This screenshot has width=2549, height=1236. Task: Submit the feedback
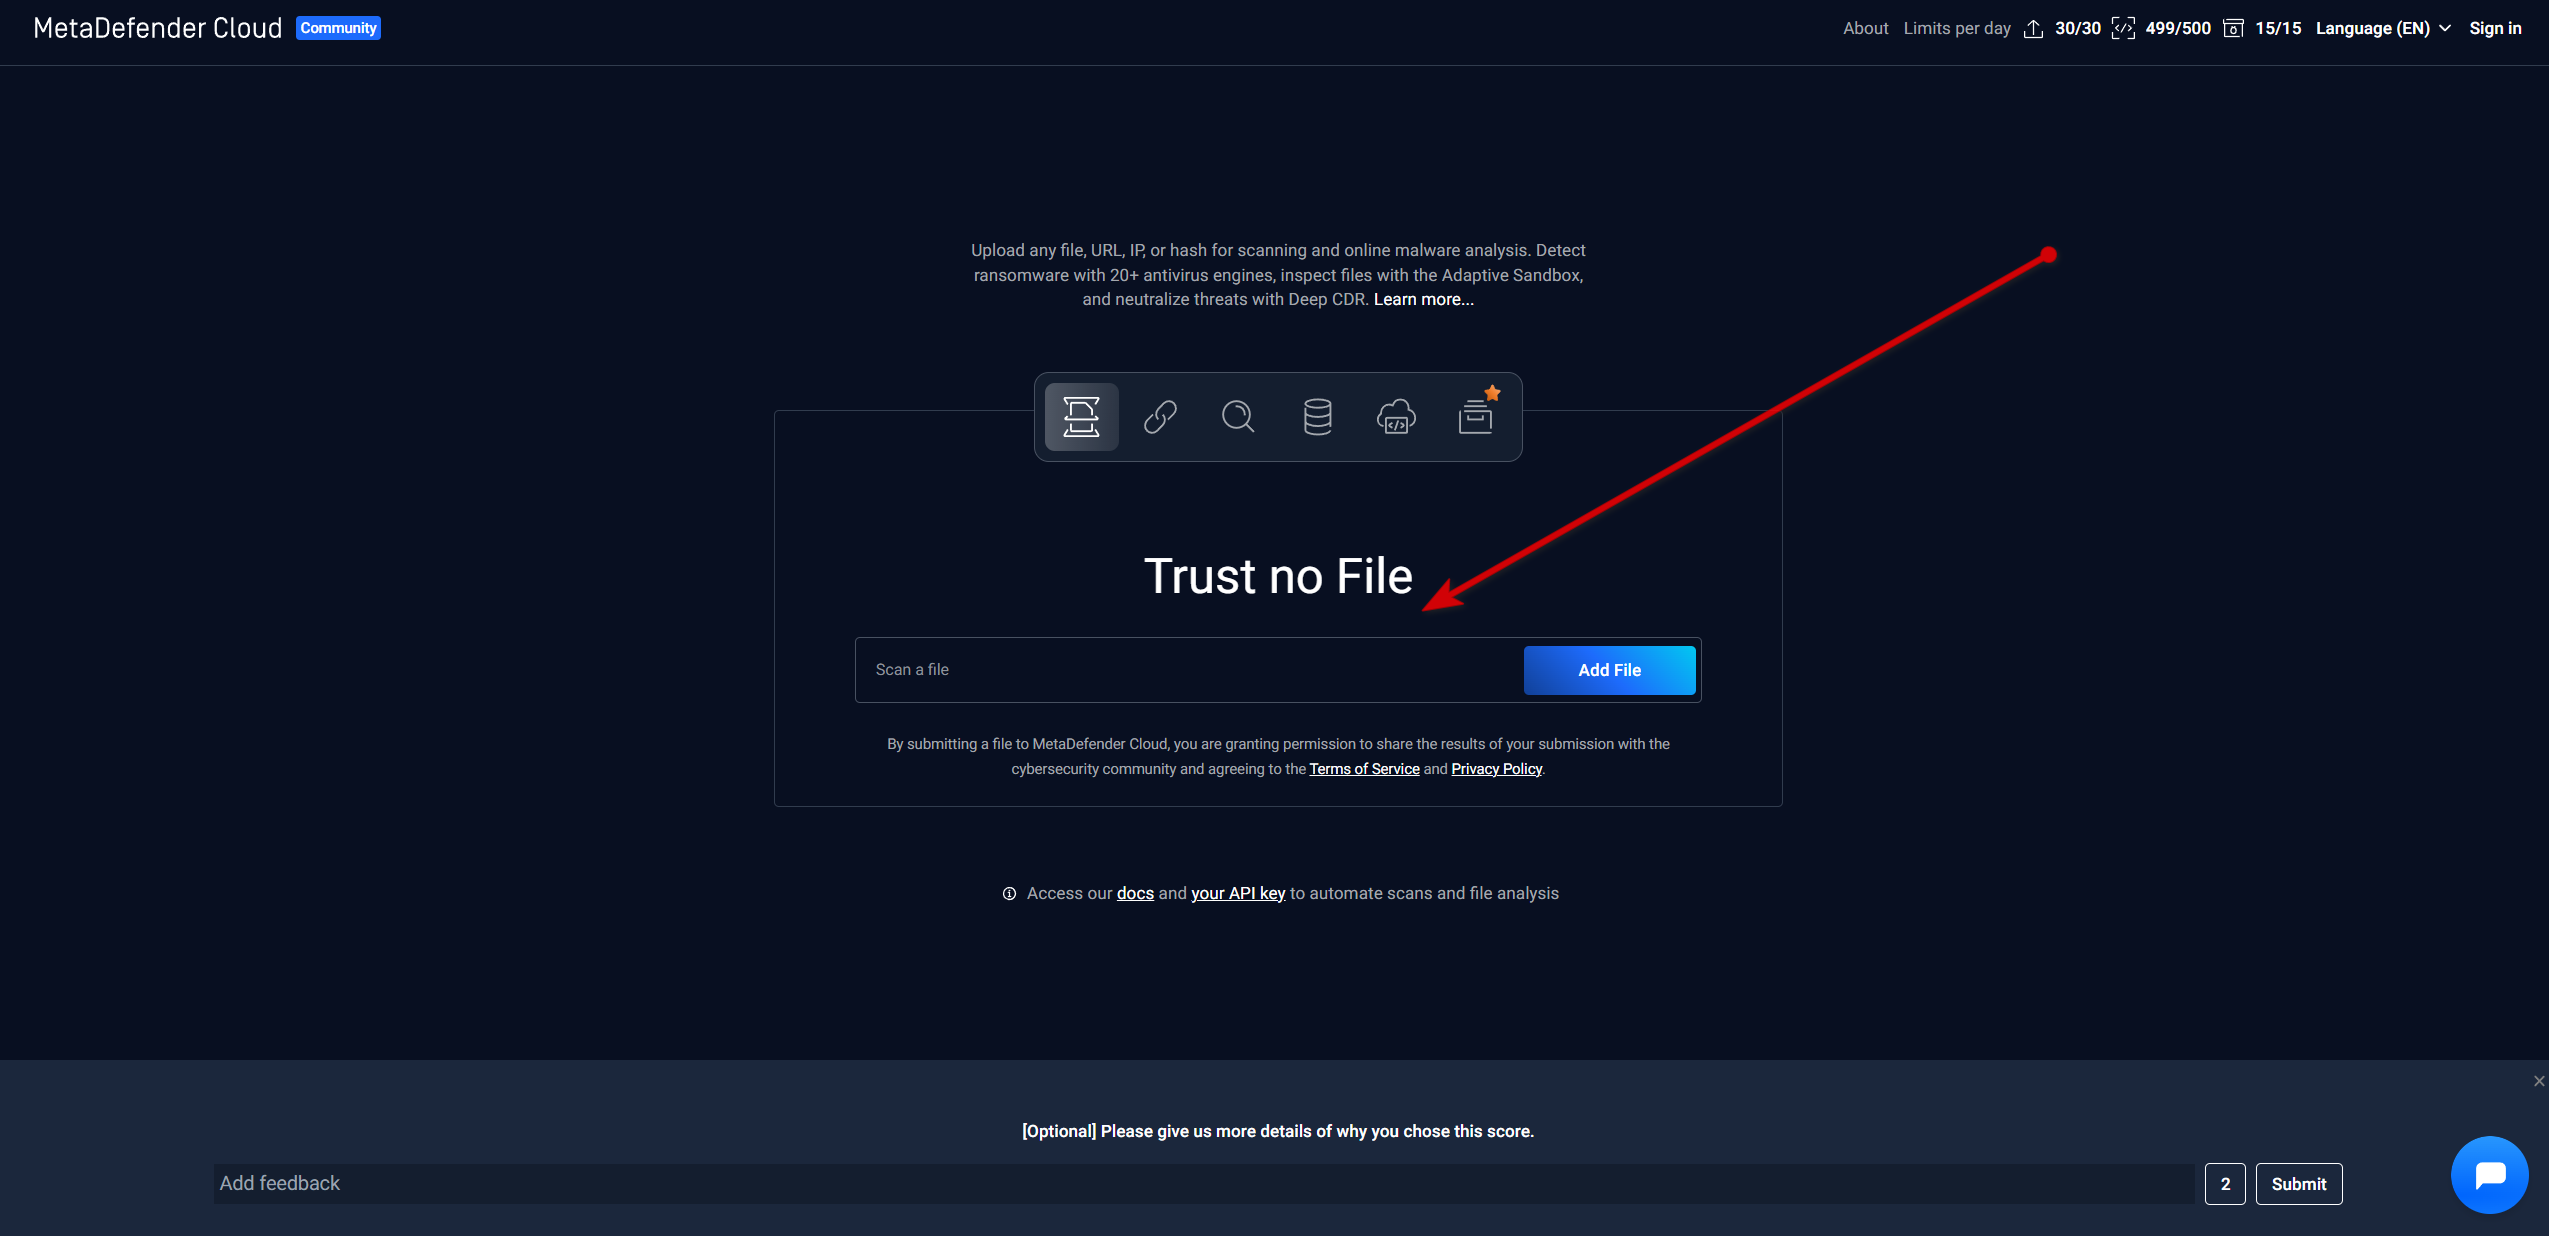click(2298, 1184)
